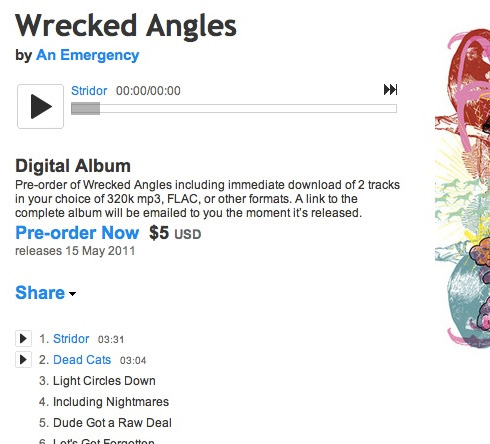490x444 pixels.
Task: Click the Stridor title in the player
Action: (89, 91)
